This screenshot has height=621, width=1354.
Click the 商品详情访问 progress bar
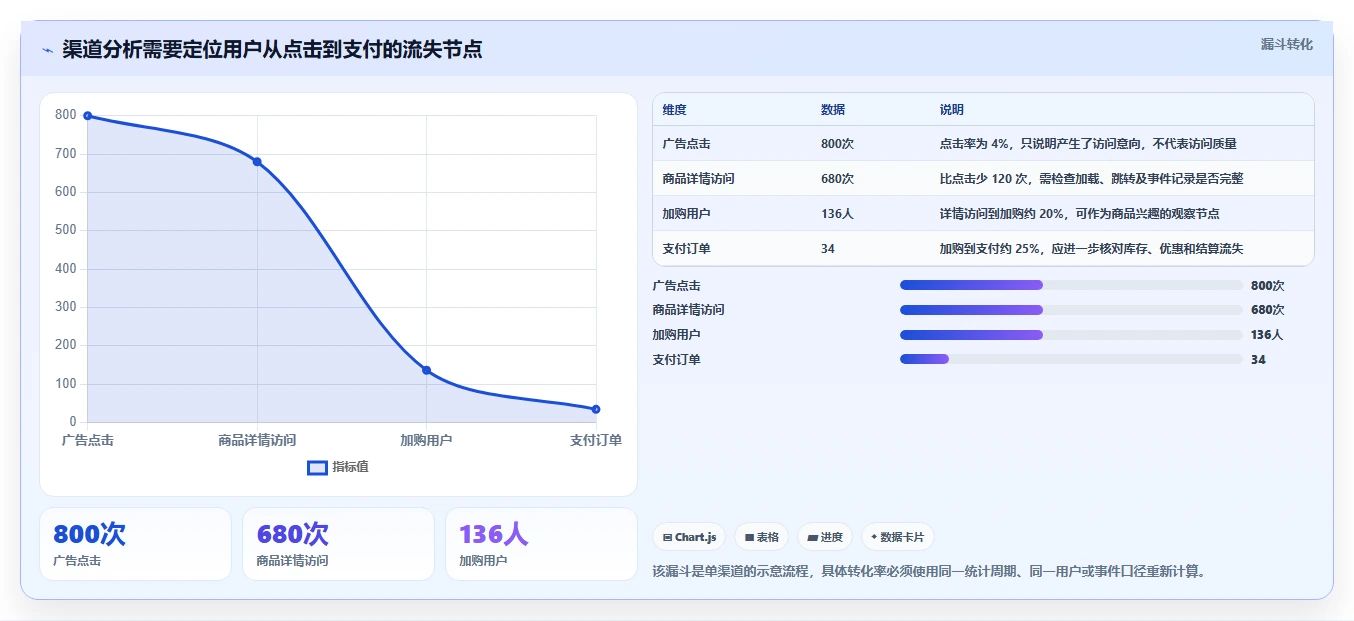[1071, 310]
